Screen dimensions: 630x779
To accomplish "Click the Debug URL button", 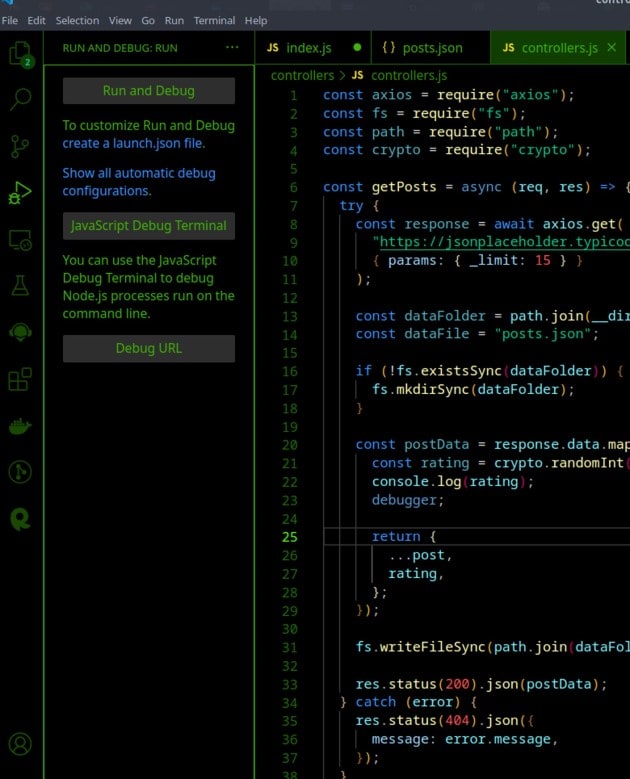I will pos(148,349).
